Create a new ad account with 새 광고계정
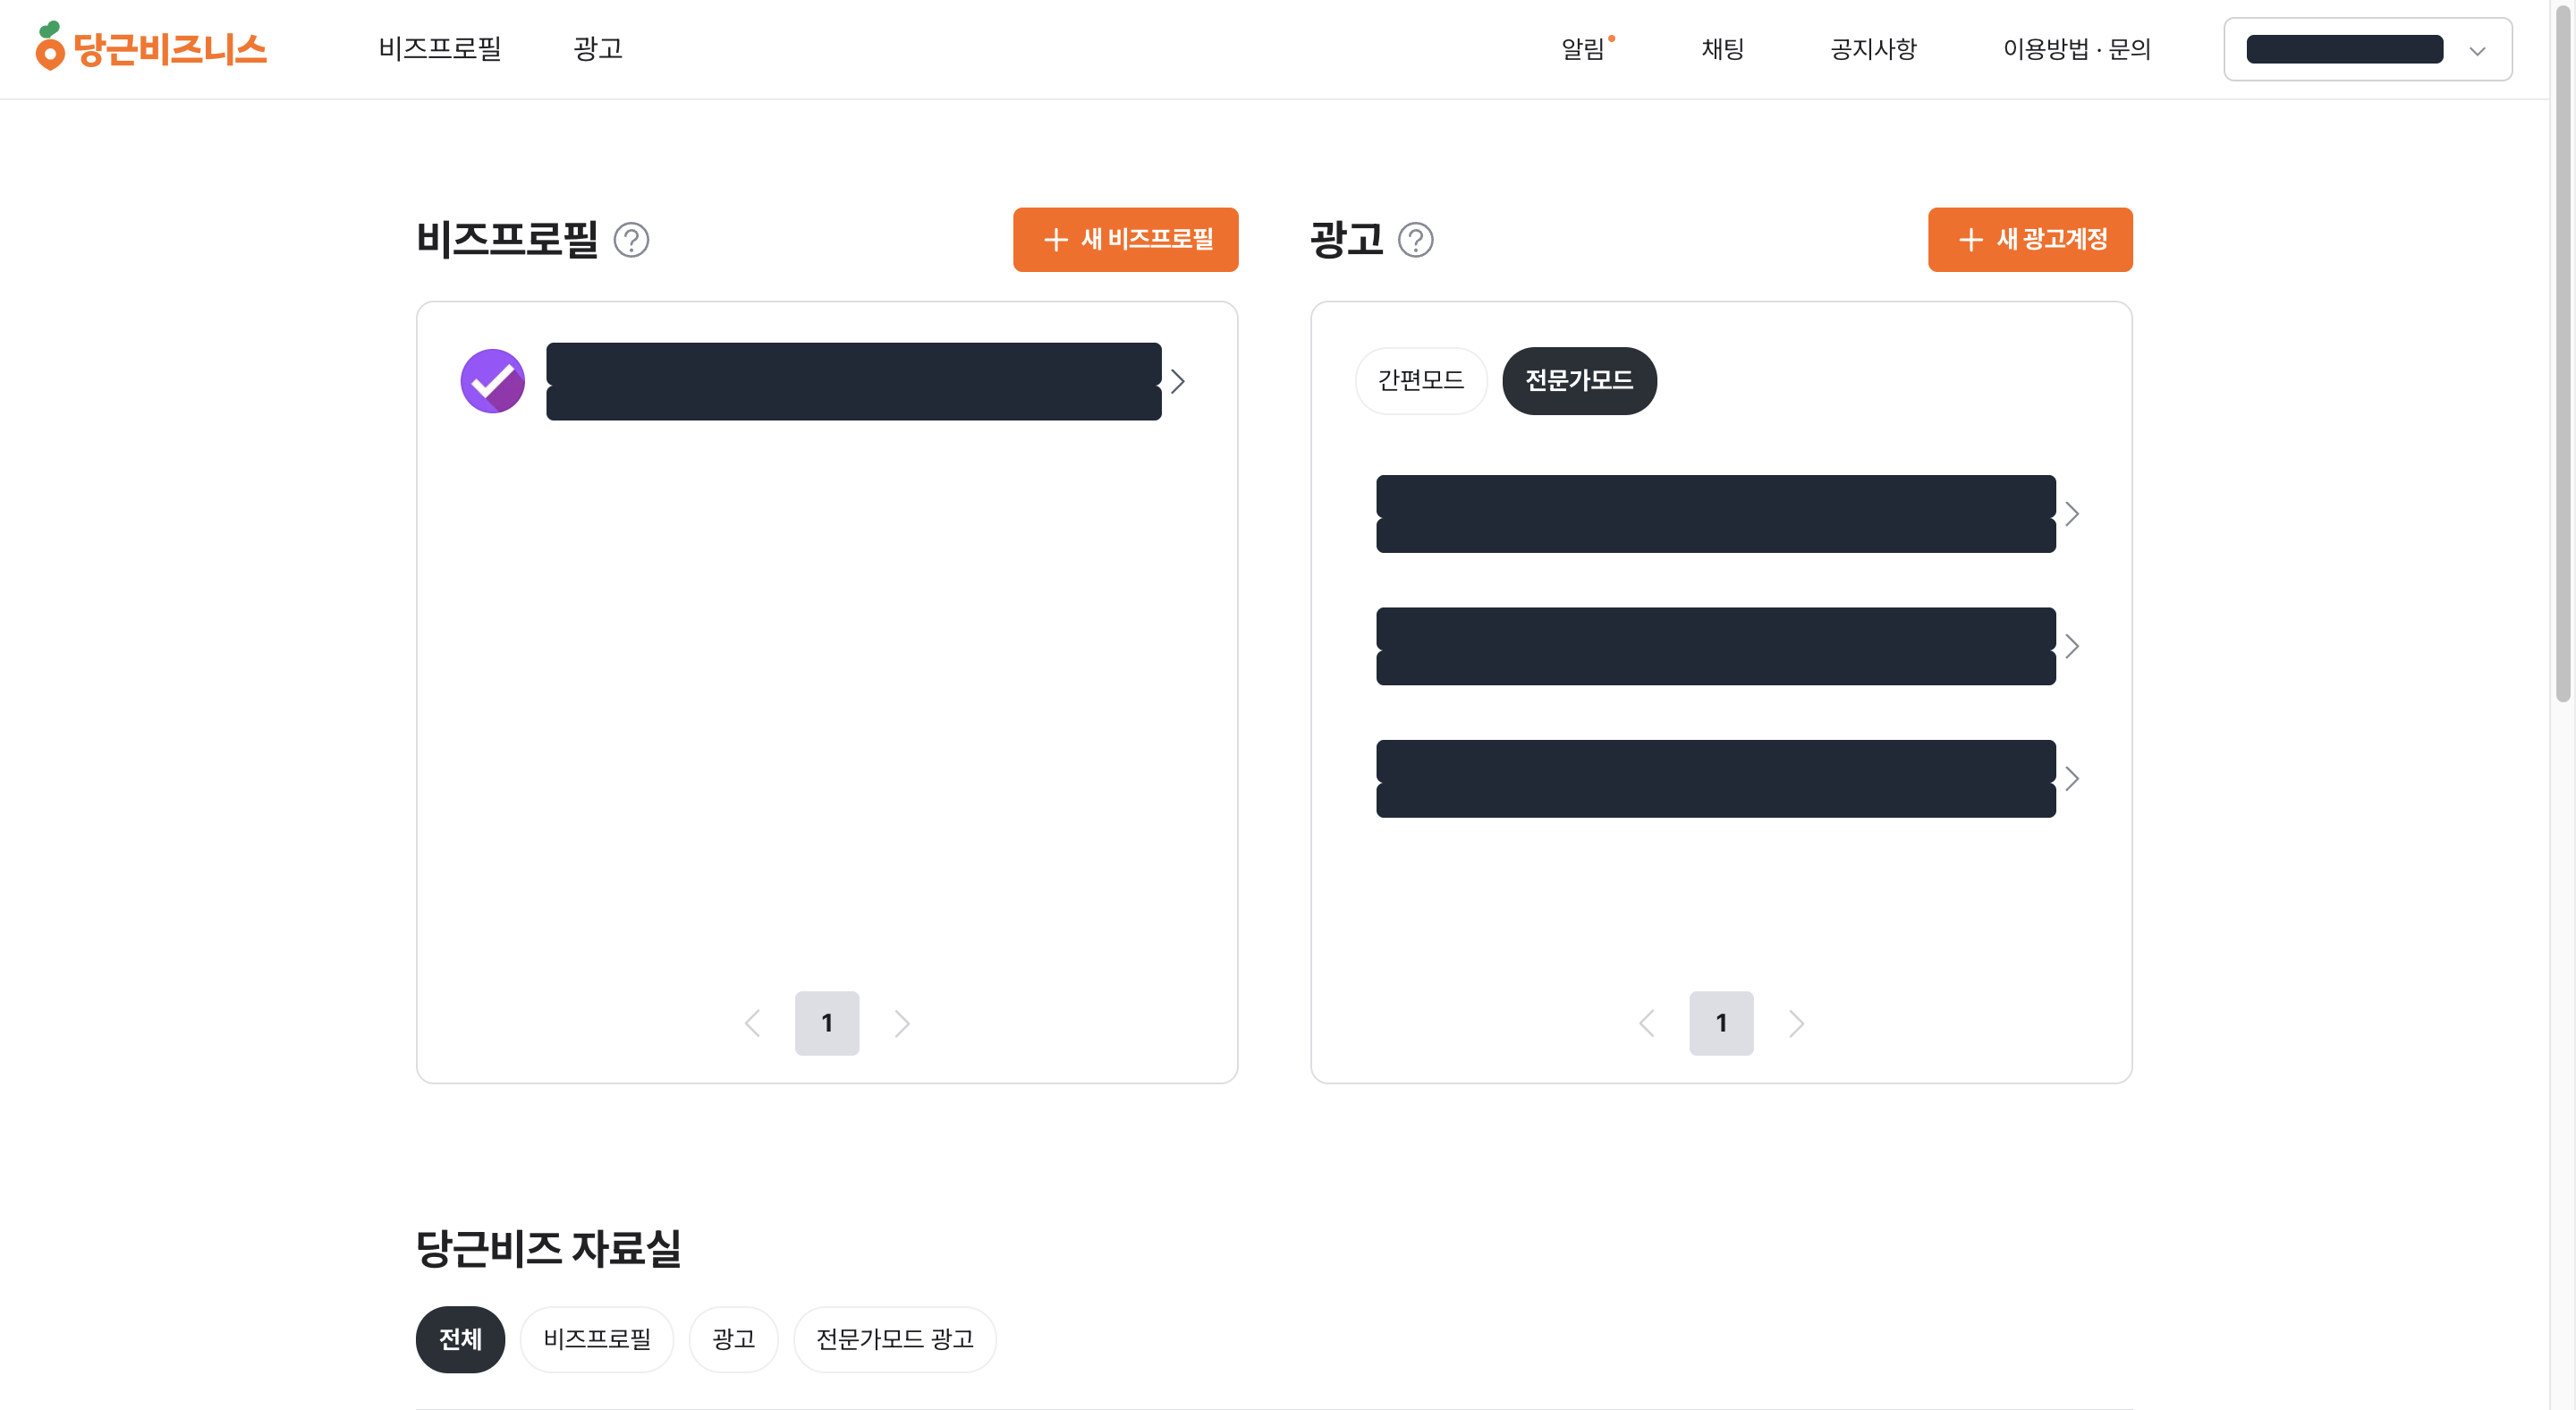This screenshot has height=1410, width=2576. coord(2030,240)
